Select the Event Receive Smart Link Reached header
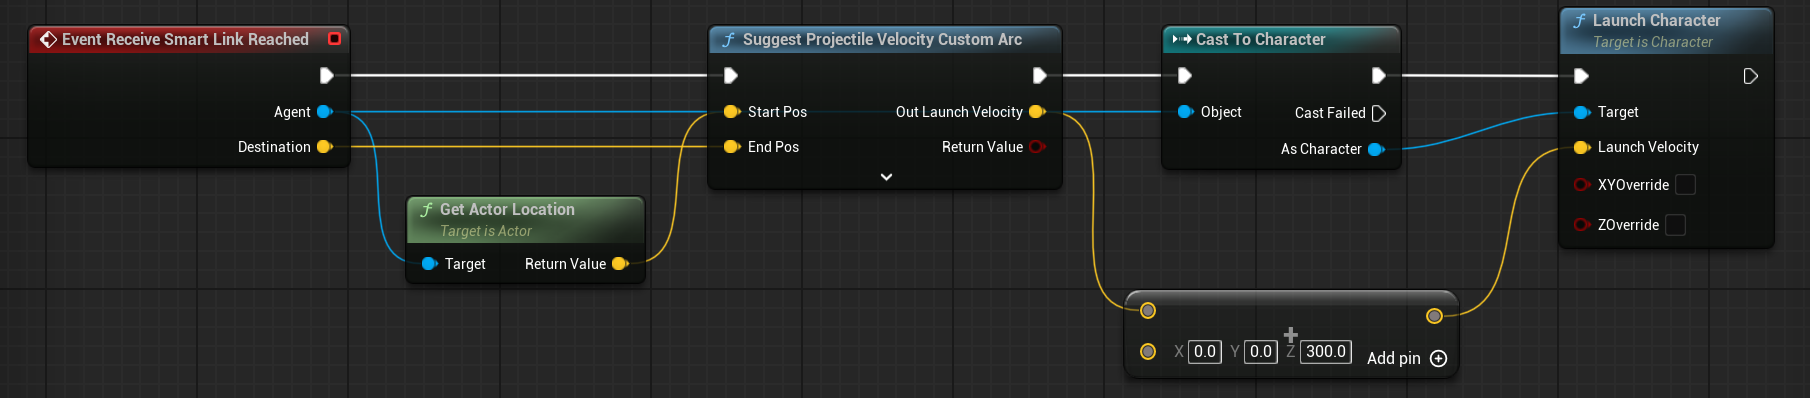 [185, 39]
